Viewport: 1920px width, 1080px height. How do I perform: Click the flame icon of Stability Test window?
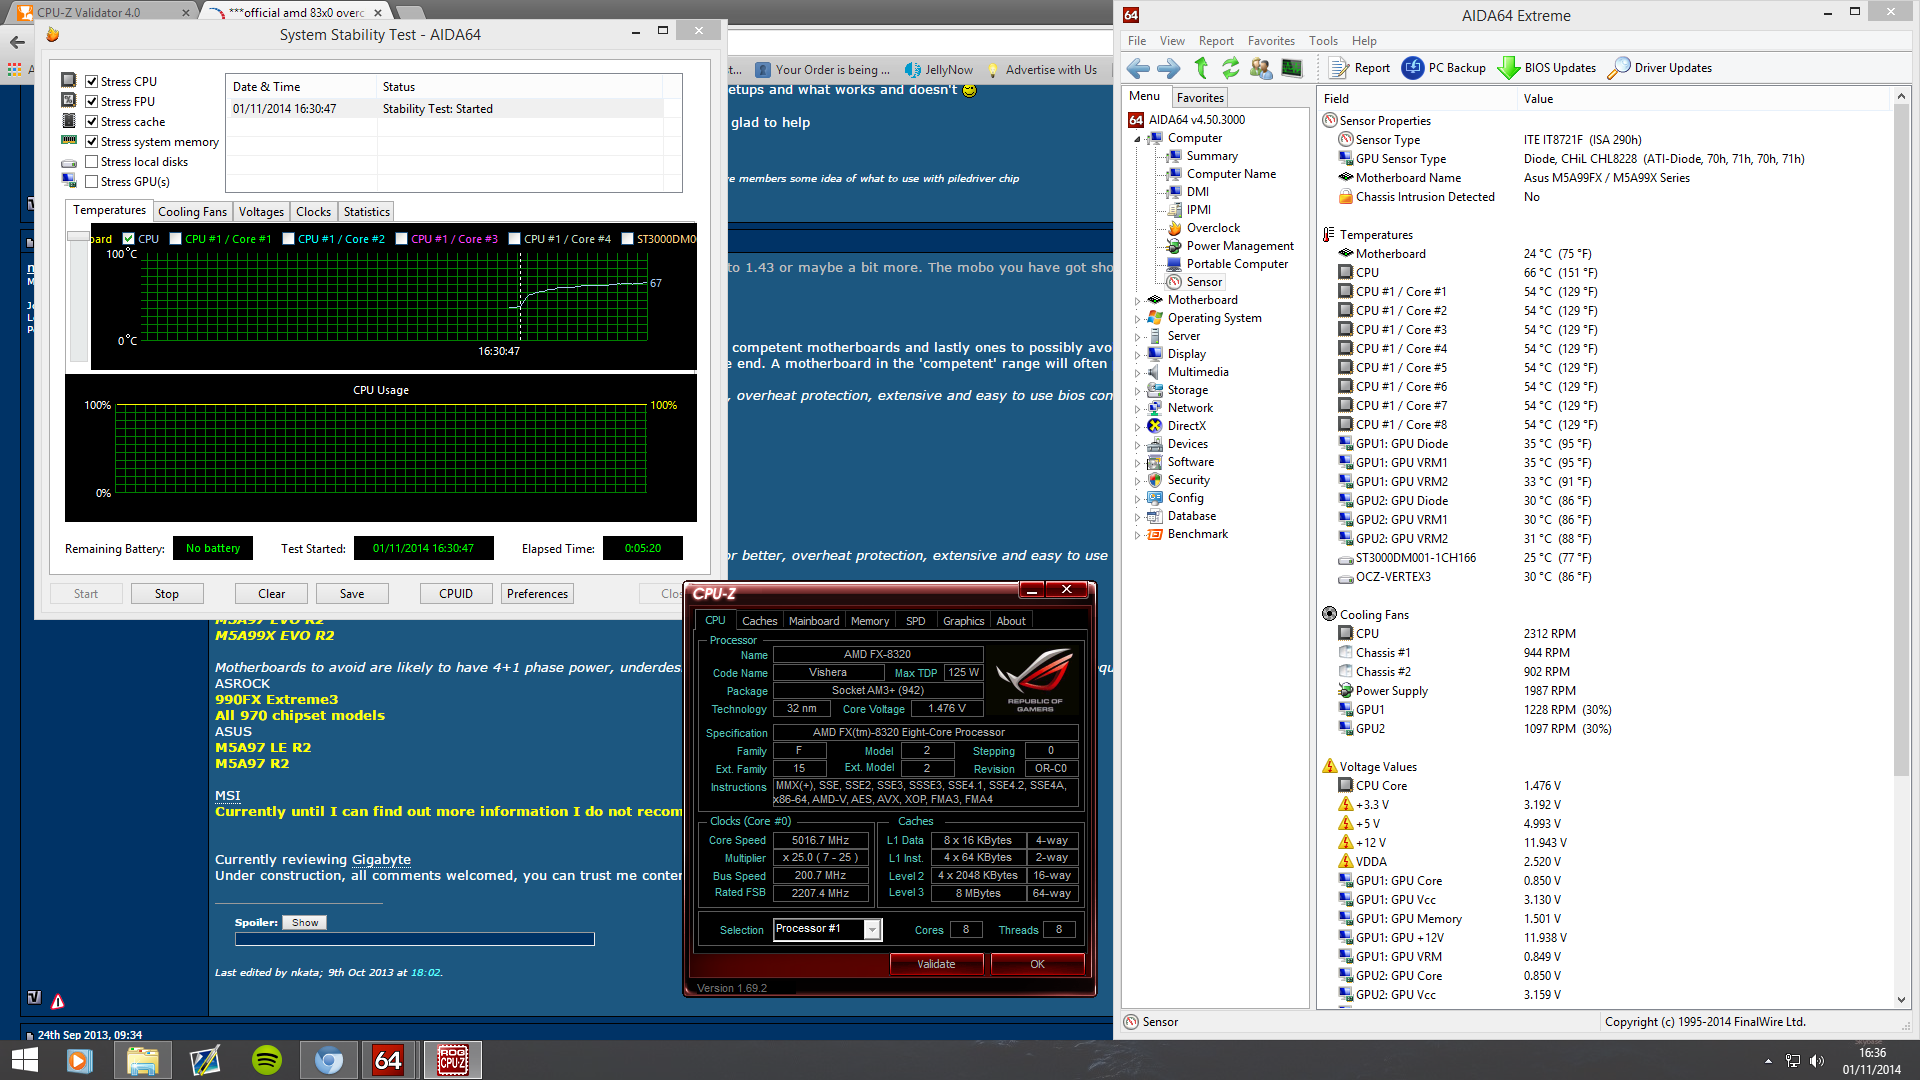[x=53, y=35]
